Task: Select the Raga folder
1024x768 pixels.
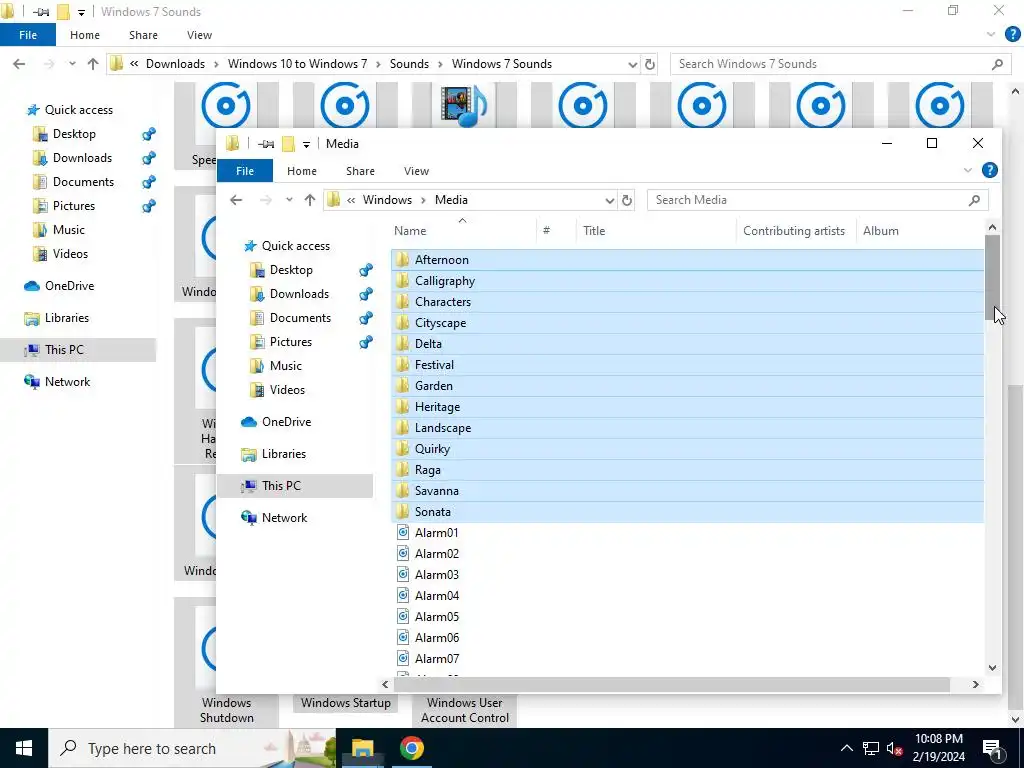Action: pyautogui.click(x=687, y=470)
